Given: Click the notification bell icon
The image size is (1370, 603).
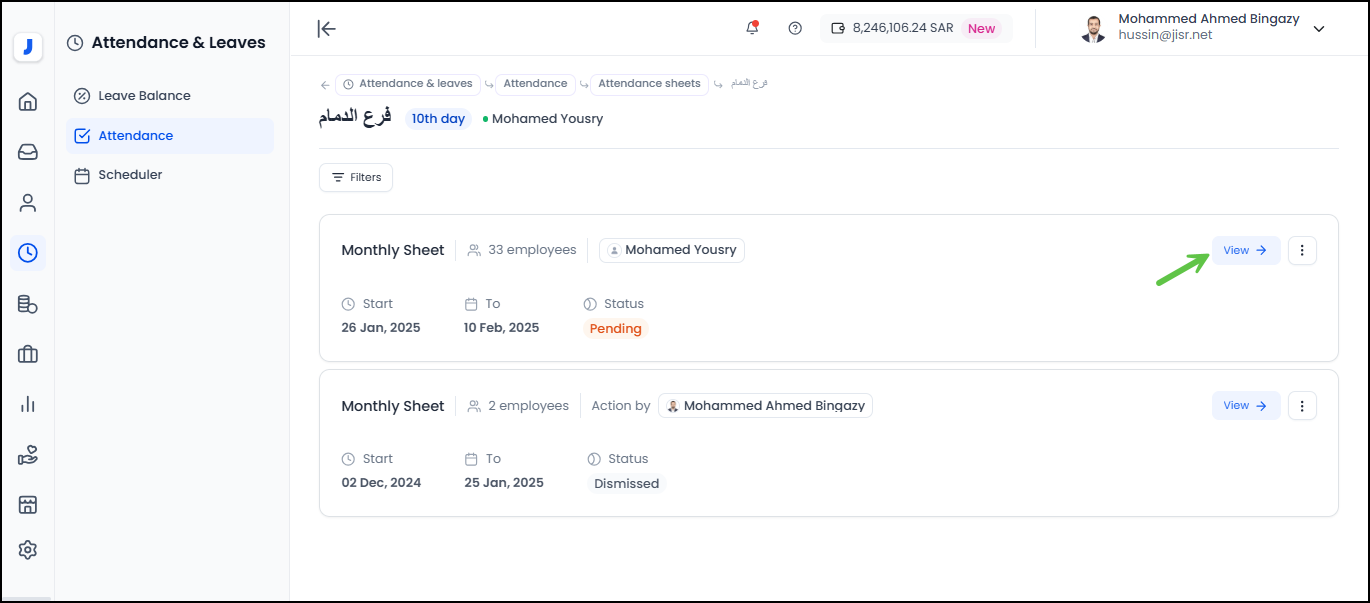Looking at the screenshot, I should tap(752, 28).
